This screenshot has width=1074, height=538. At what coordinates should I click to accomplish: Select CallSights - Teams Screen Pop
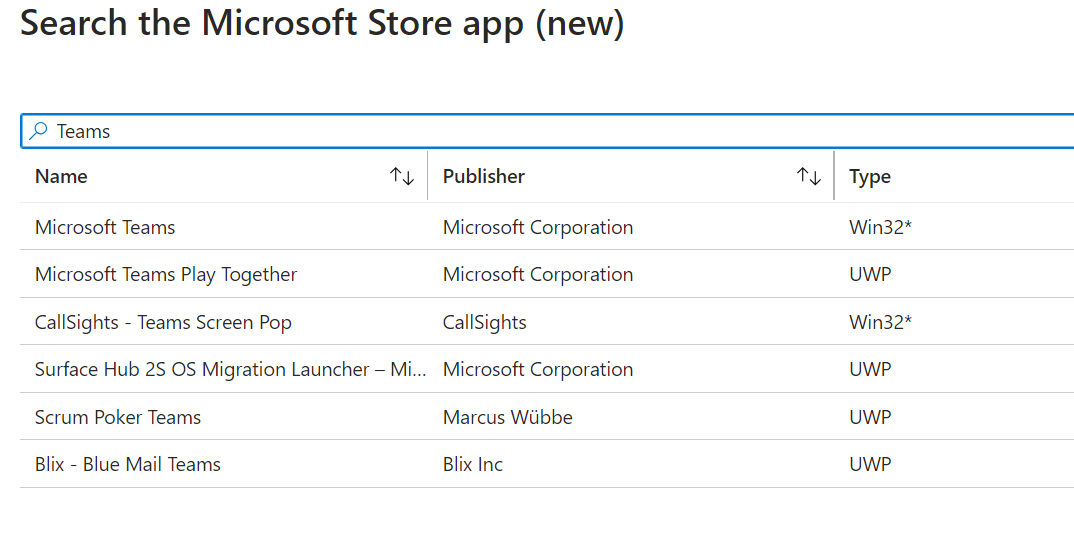click(163, 322)
